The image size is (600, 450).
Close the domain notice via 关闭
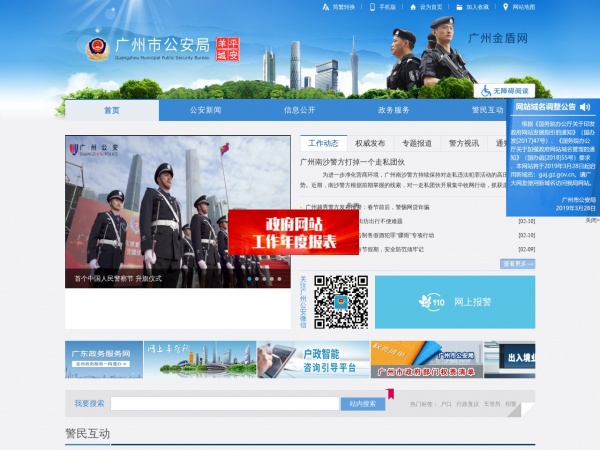tap(592, 221)
